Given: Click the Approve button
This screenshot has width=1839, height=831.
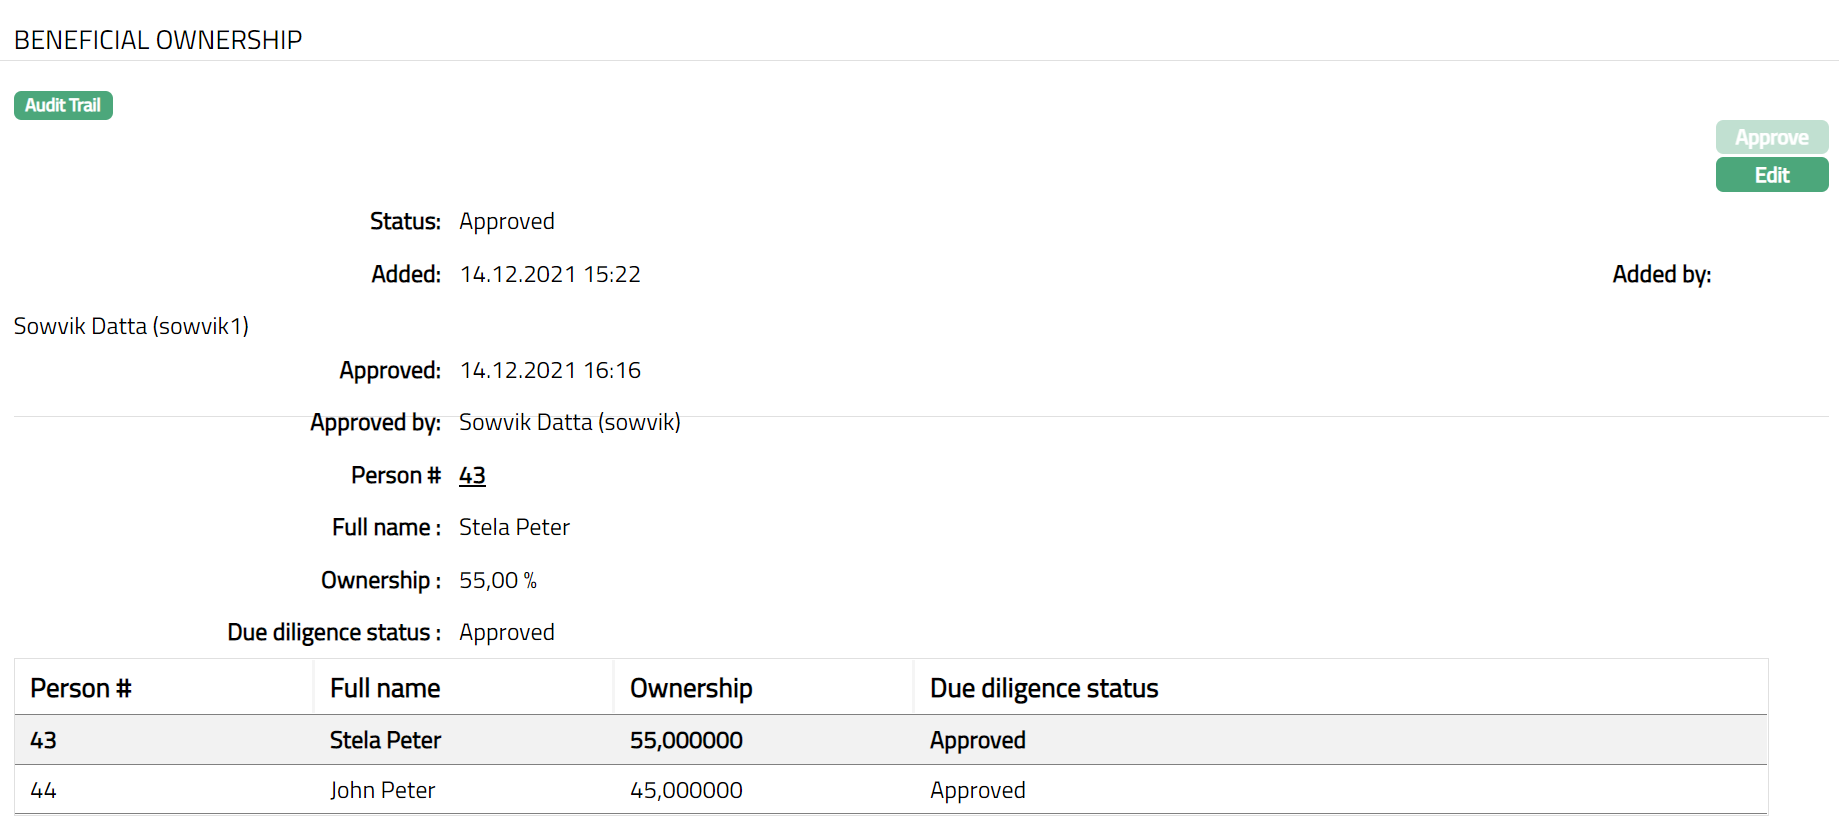Looking at the screenshot, I should [x=1771, y=137].
